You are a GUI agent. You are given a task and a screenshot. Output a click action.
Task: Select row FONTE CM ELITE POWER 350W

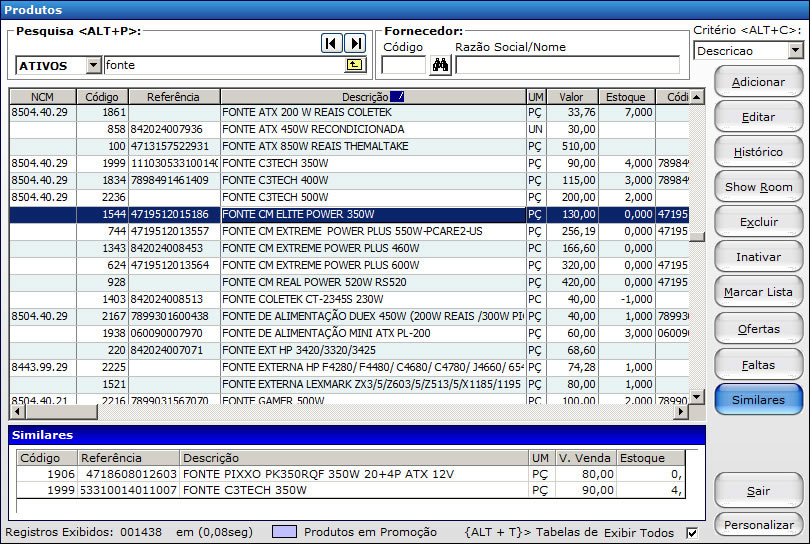pyautogui.click(x=349, y=214)
